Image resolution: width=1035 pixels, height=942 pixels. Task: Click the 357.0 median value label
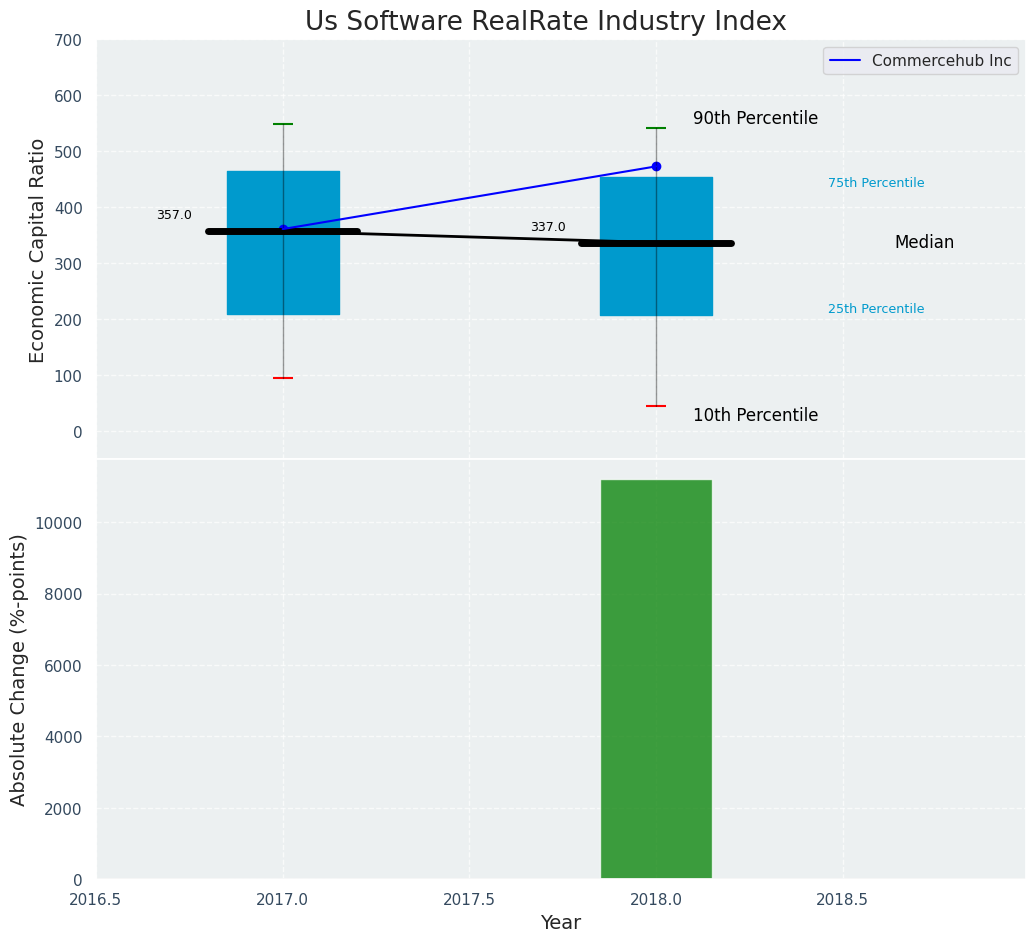click(x=174, y=215)
